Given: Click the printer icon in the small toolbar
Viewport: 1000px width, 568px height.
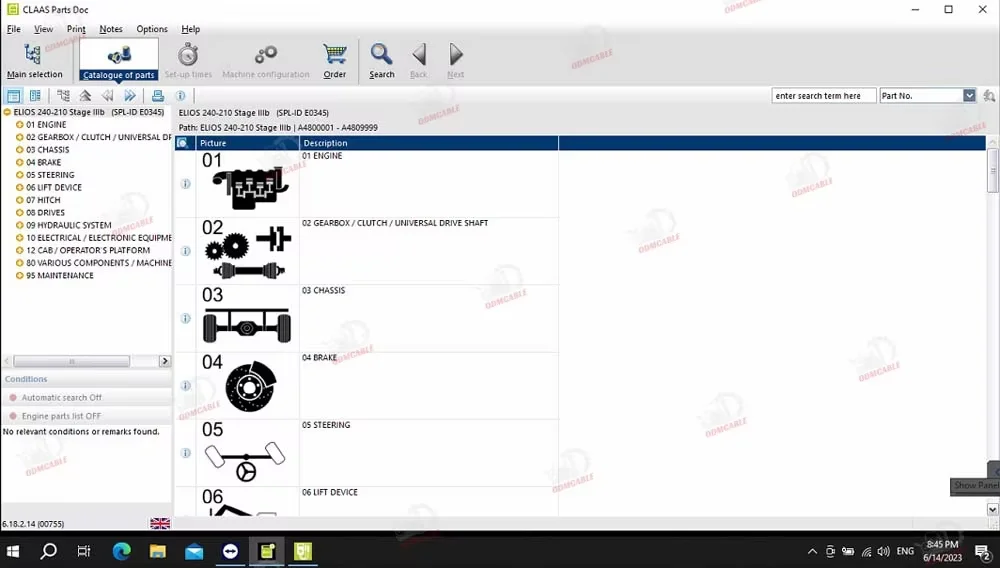Looking at the screenshot, I should point(157,96).
